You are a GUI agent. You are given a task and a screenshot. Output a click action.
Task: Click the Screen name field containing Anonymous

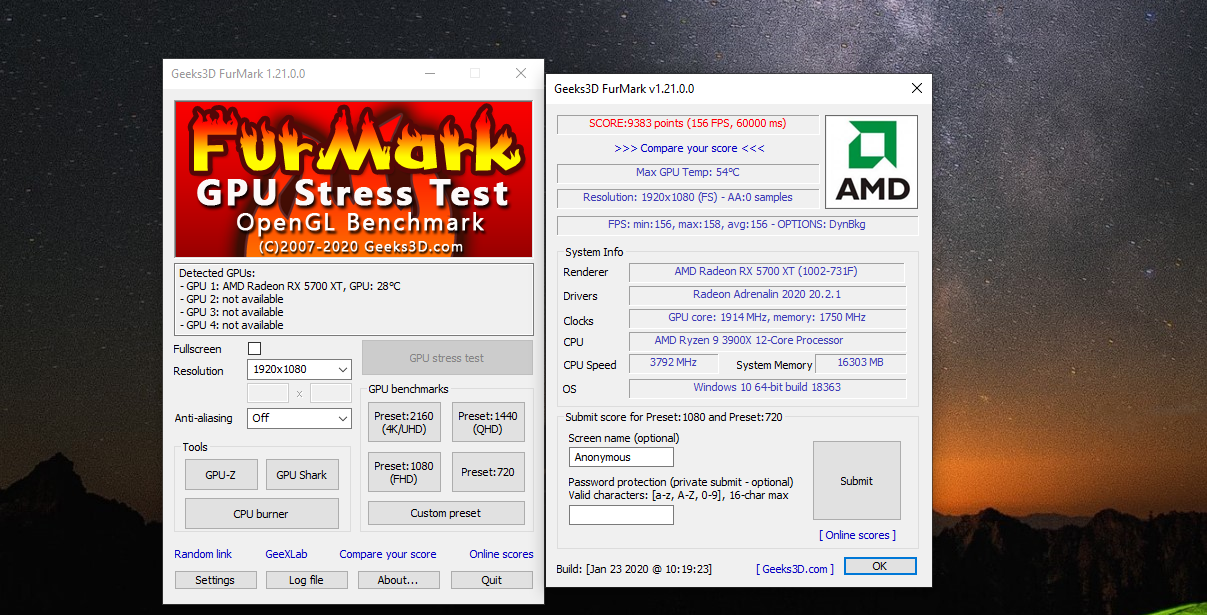pyautogui.click(x=621, y=457)
